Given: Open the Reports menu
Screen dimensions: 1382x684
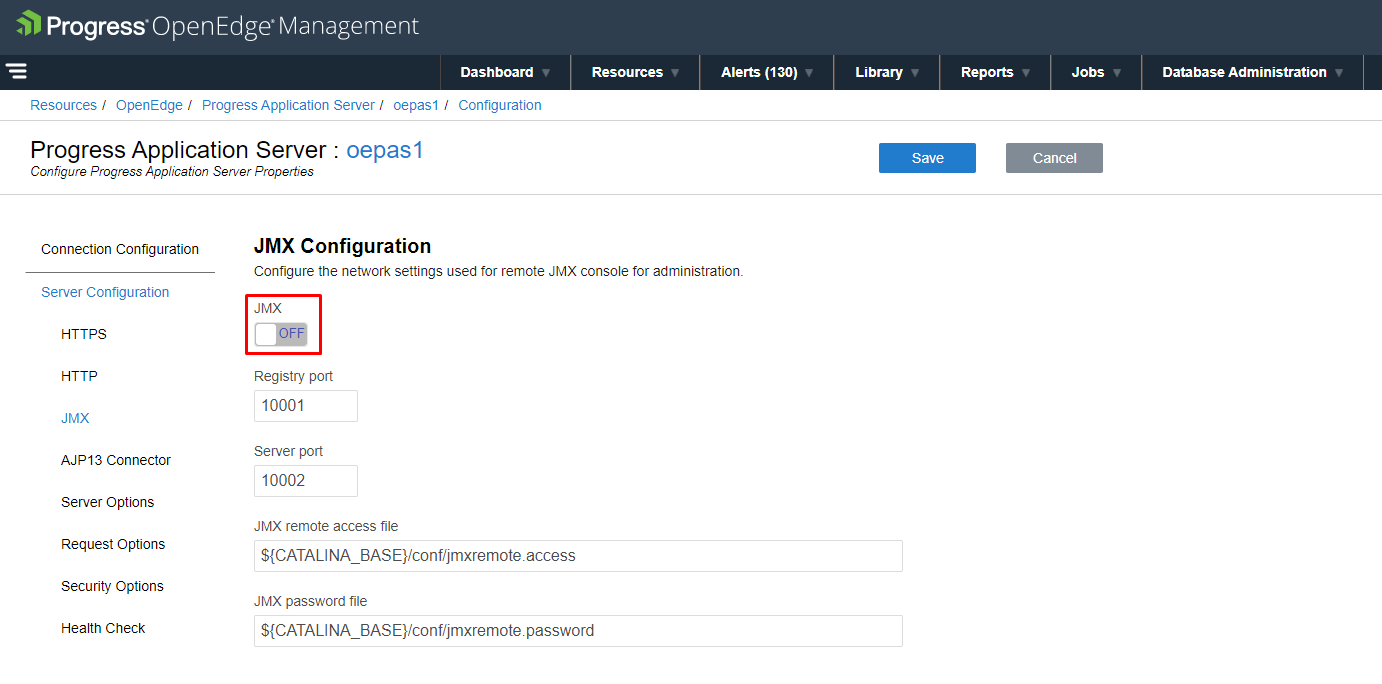Looking at the screenshot, I should click(x=995, y=72).
